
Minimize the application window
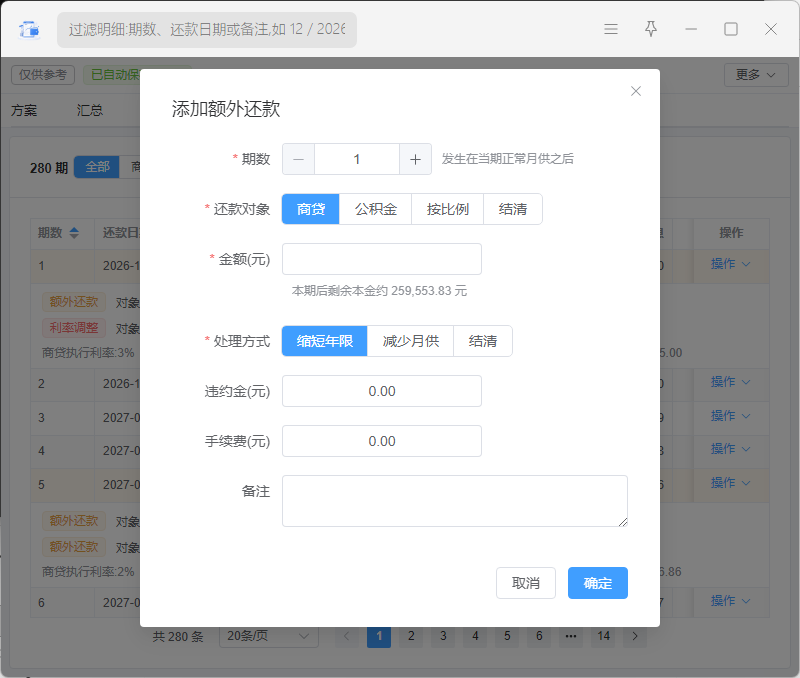pyautogui.click(x=691, y=29)
